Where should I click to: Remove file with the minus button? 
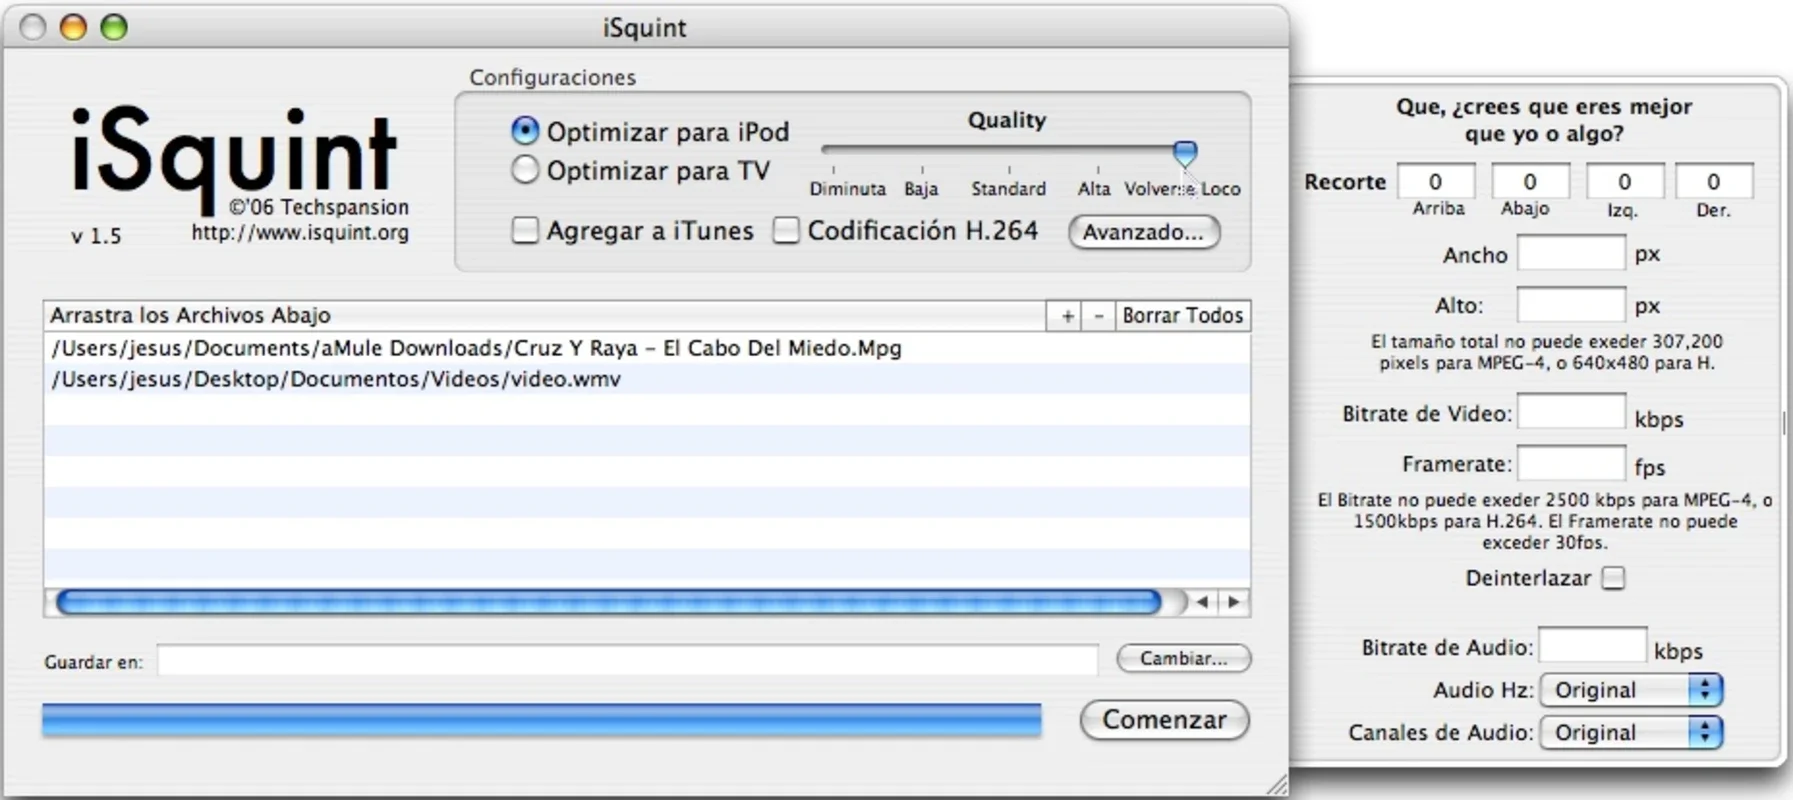coord(1099,316)
